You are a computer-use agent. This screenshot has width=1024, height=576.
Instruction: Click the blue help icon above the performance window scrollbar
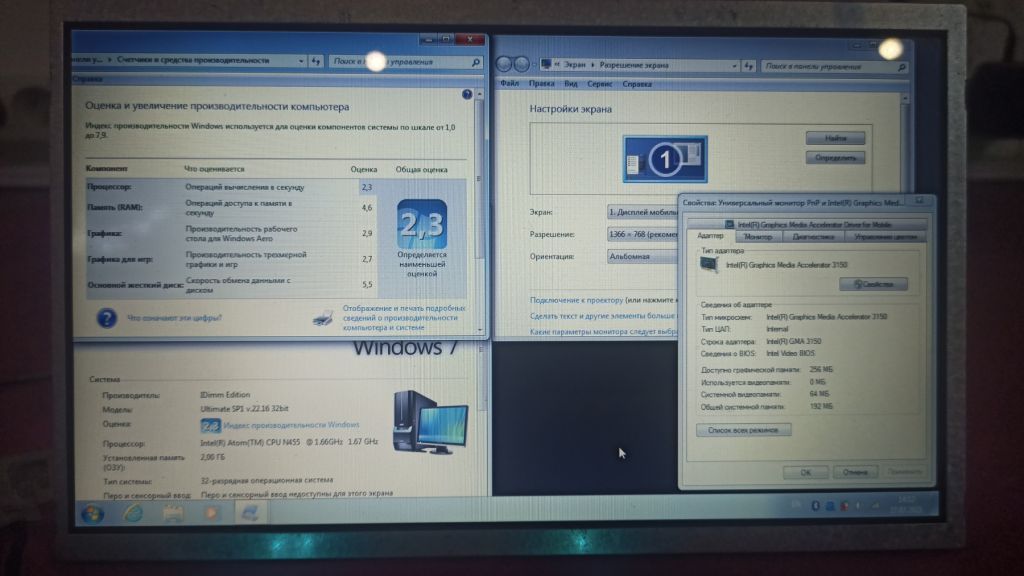[467, 95]
